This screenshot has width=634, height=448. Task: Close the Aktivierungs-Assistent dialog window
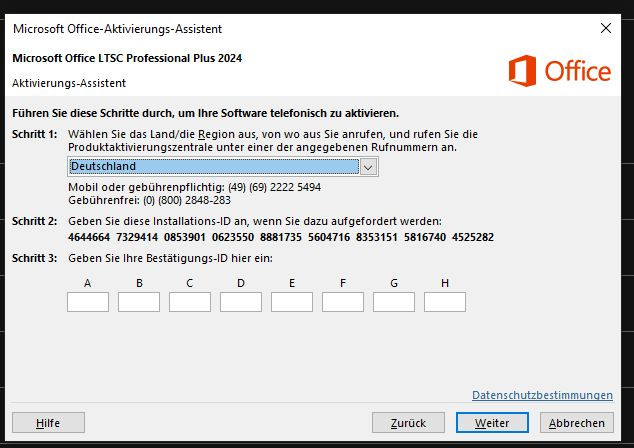[x=603, y=28]
